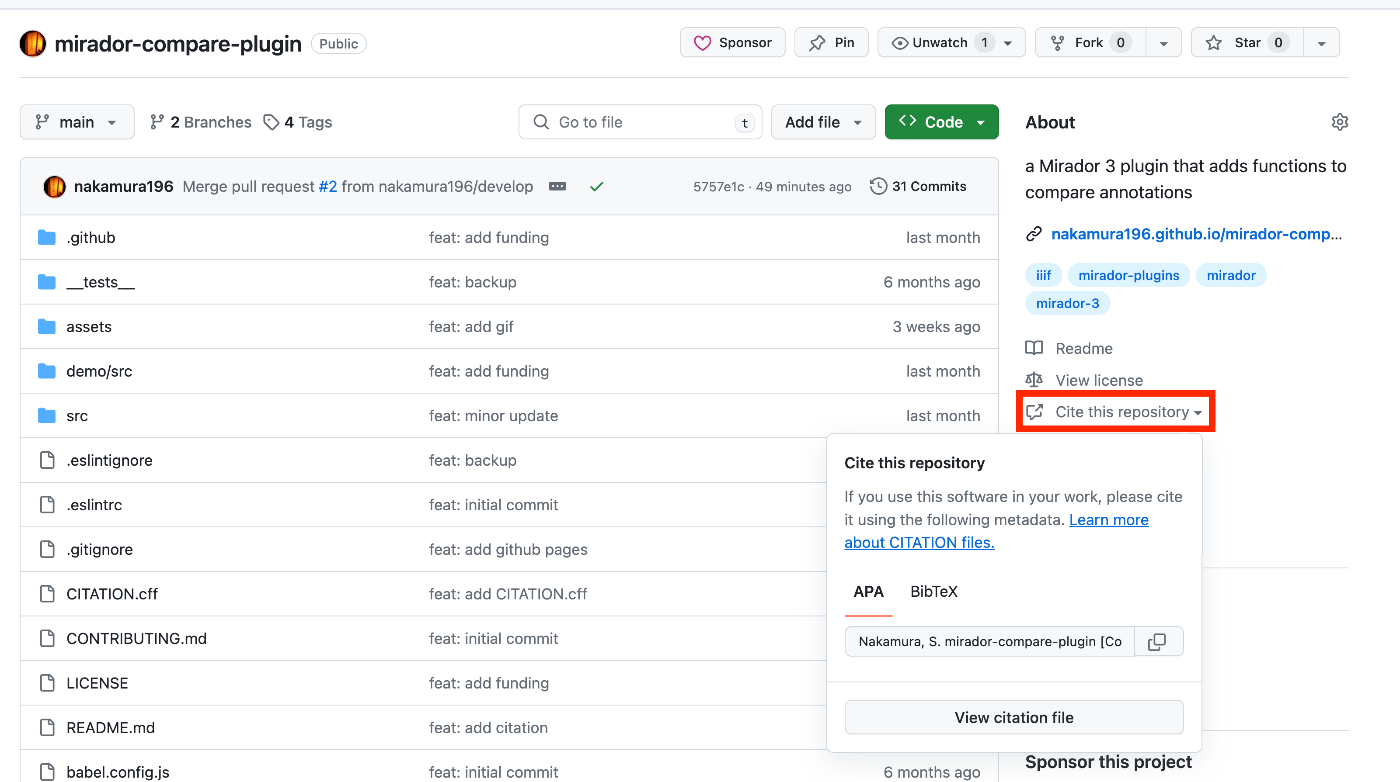Open the Fork options dropdown arrow
Viewport: 1400px width, 782px height.
[x=1163, y=43]
